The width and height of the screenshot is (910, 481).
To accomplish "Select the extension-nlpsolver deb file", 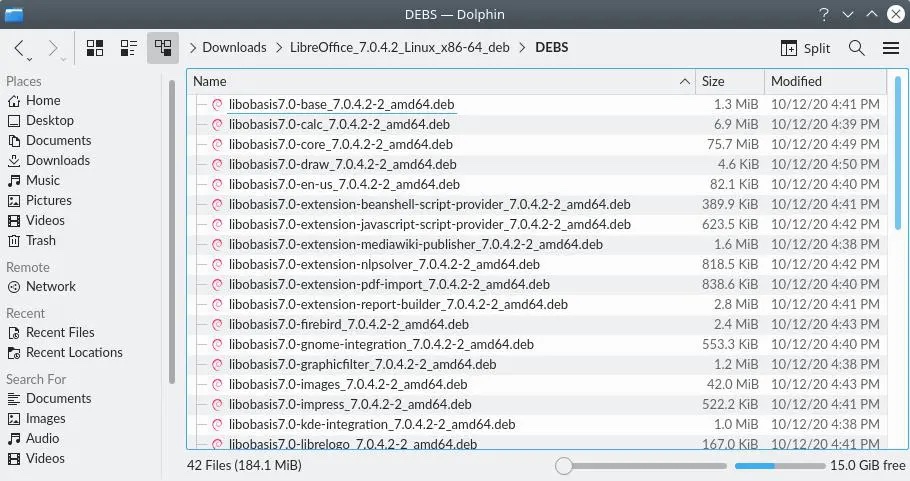I will click(x=384, y=265).
